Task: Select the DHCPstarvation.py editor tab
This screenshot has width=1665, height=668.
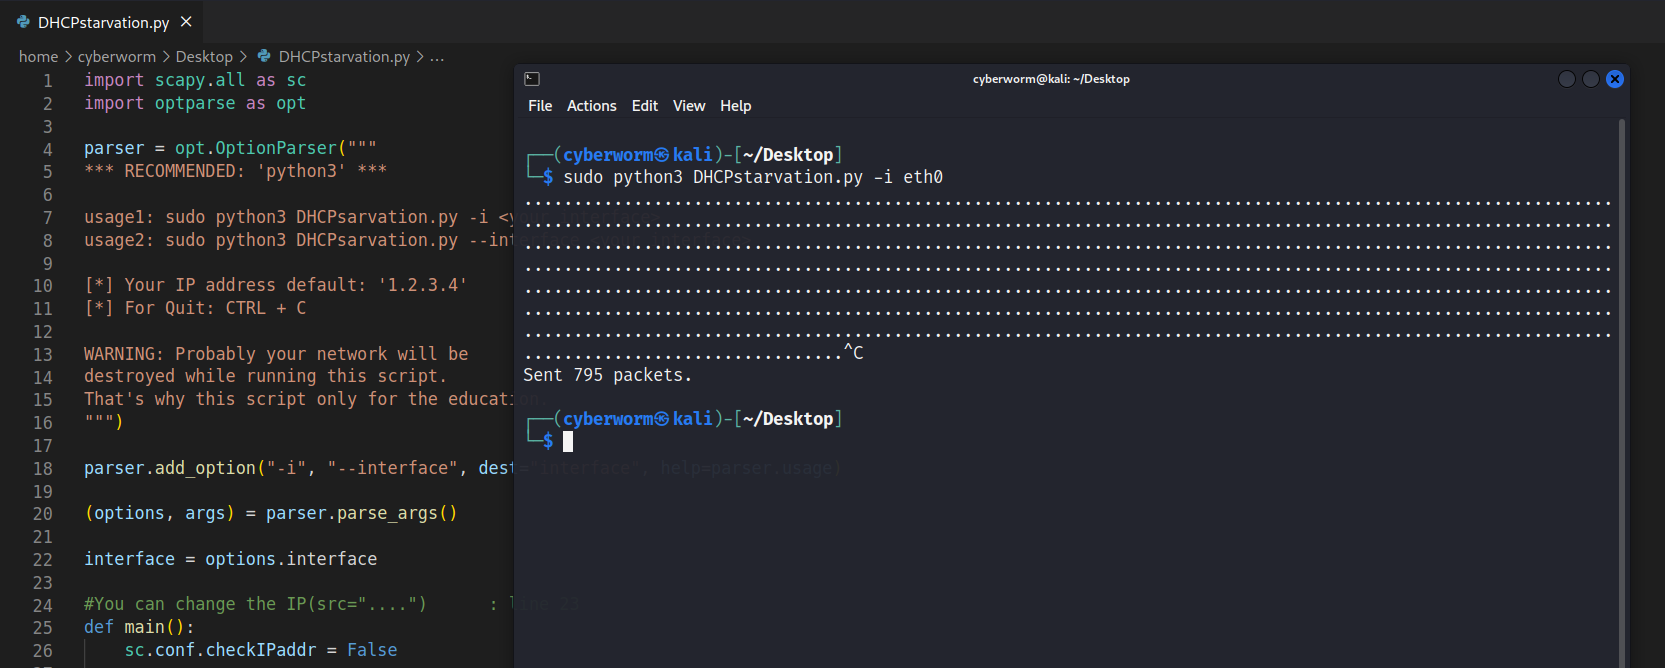Action: click(103, 22)
